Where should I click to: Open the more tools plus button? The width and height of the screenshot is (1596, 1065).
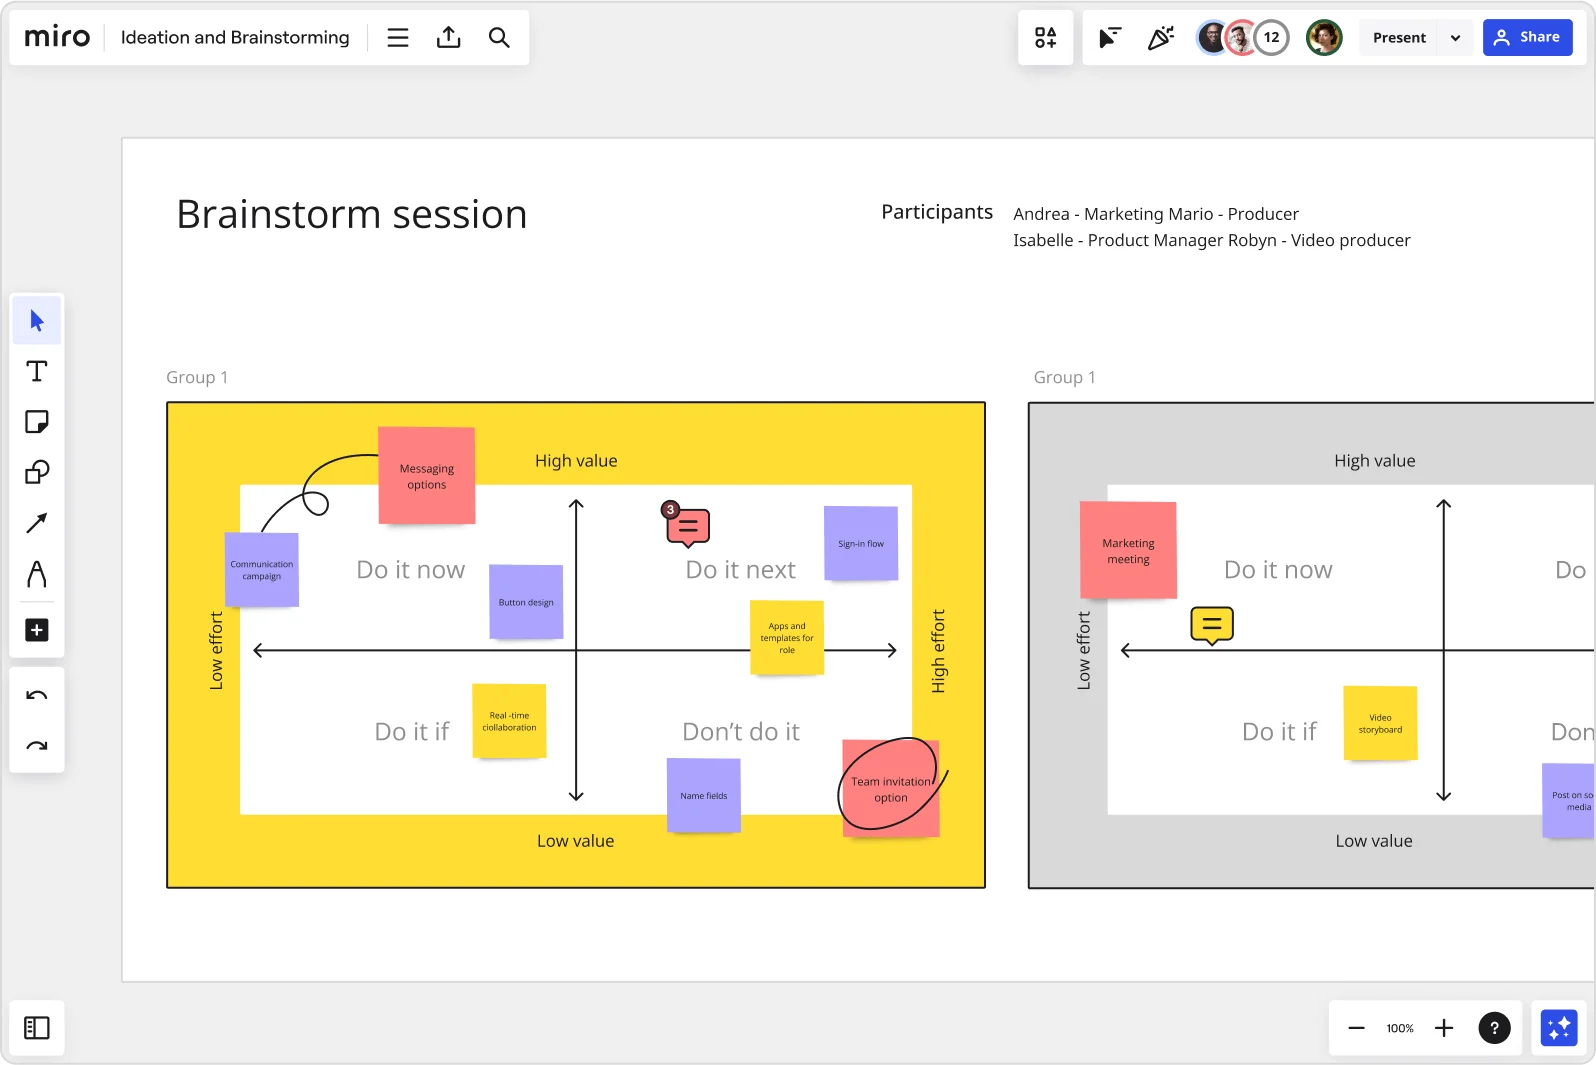pyautogui.click(x=37, y=630)
